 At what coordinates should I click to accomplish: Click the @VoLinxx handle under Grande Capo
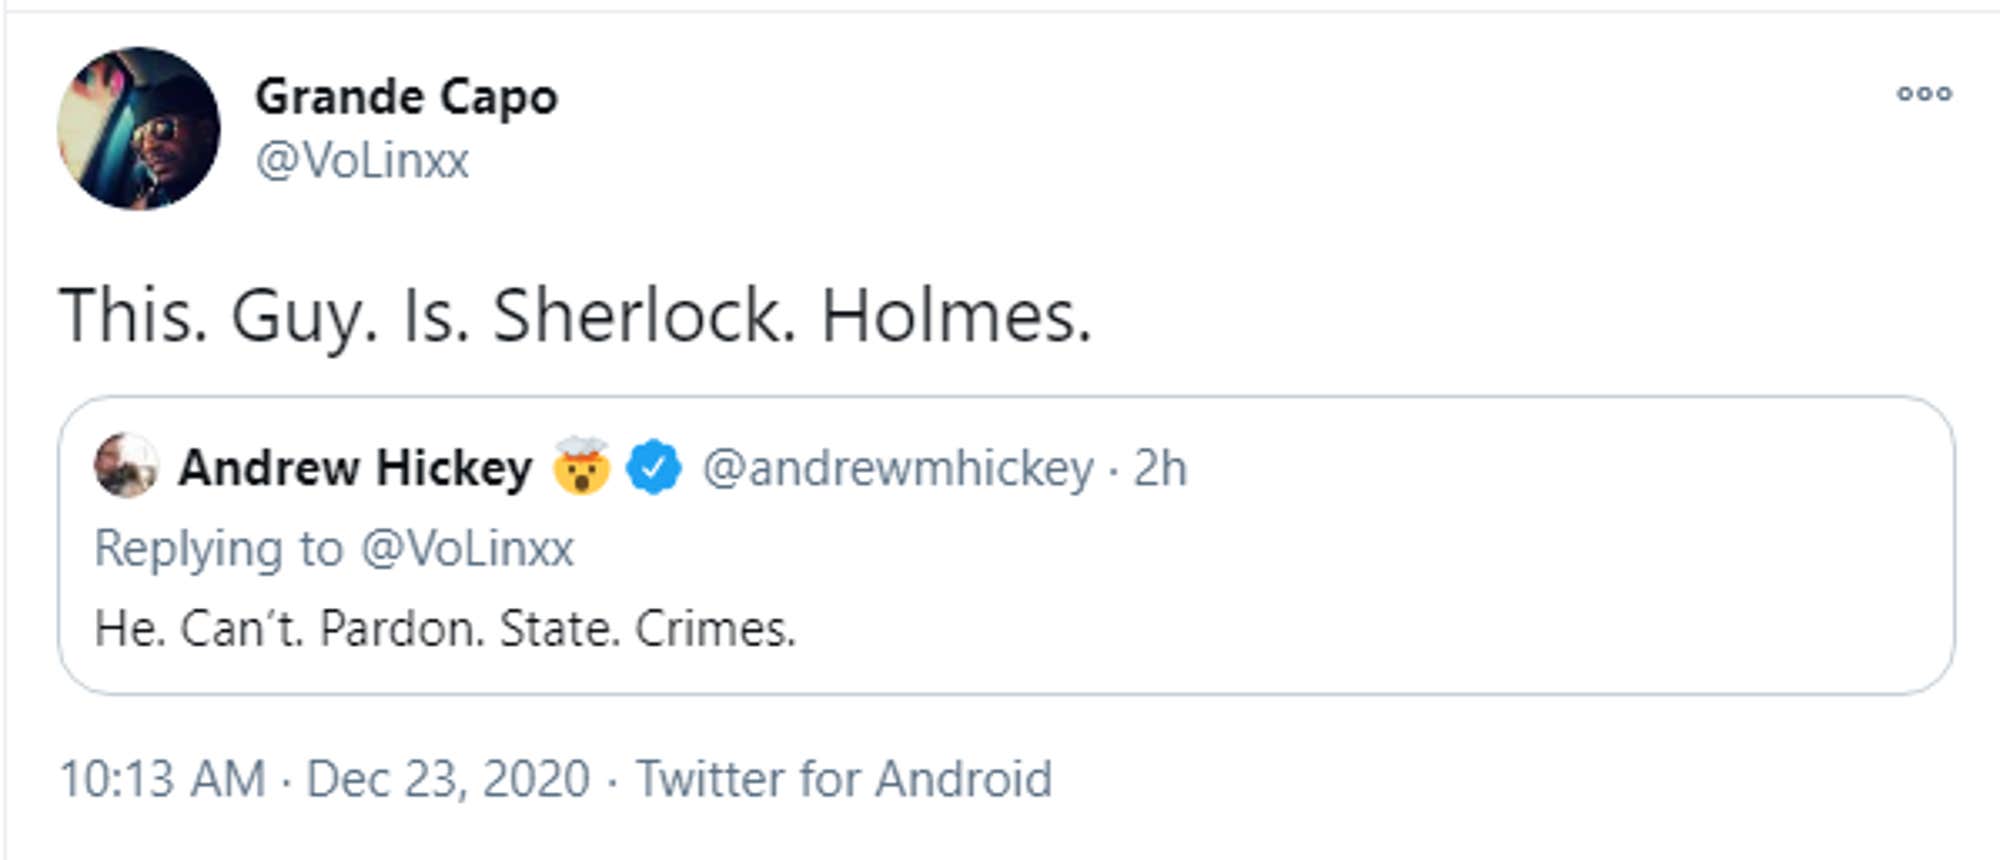point(362,160)
